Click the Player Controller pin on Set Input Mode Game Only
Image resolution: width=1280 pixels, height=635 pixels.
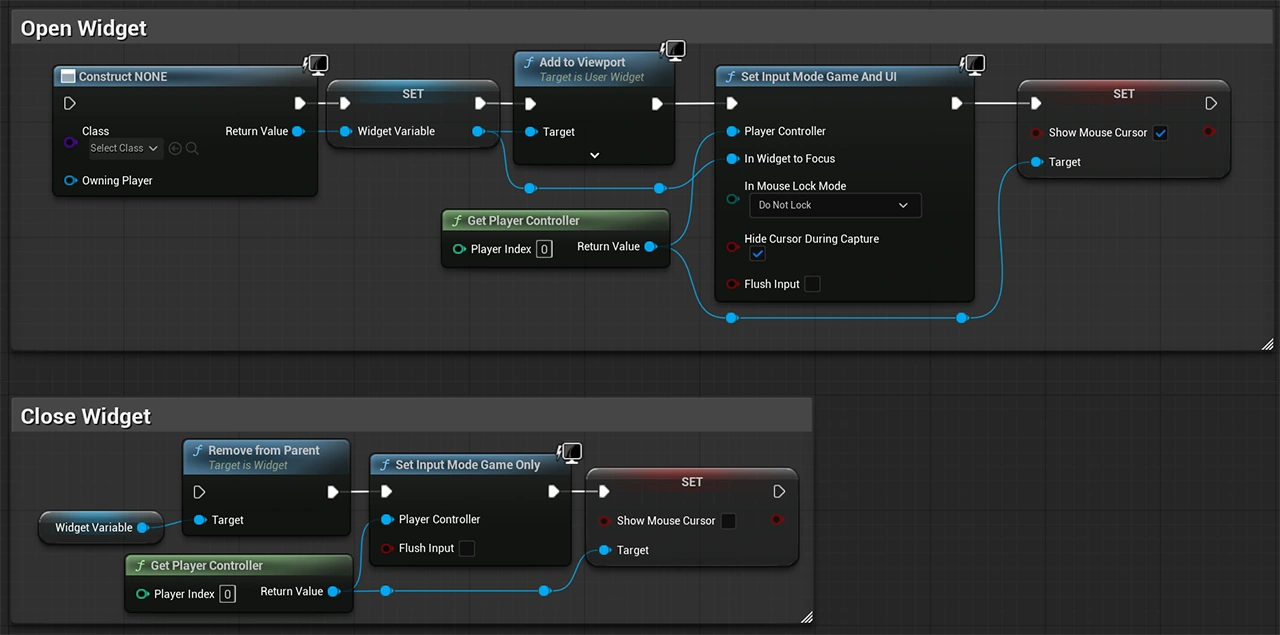[x=387, y=519]
